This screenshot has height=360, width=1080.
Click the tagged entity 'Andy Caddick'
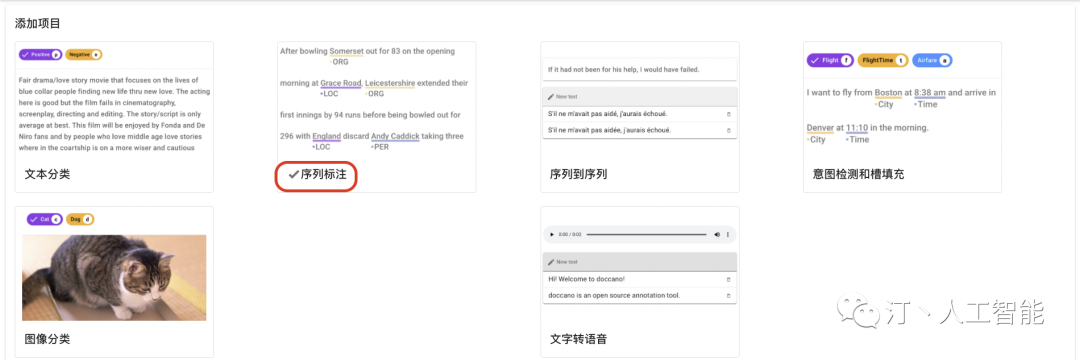[395, 136]
